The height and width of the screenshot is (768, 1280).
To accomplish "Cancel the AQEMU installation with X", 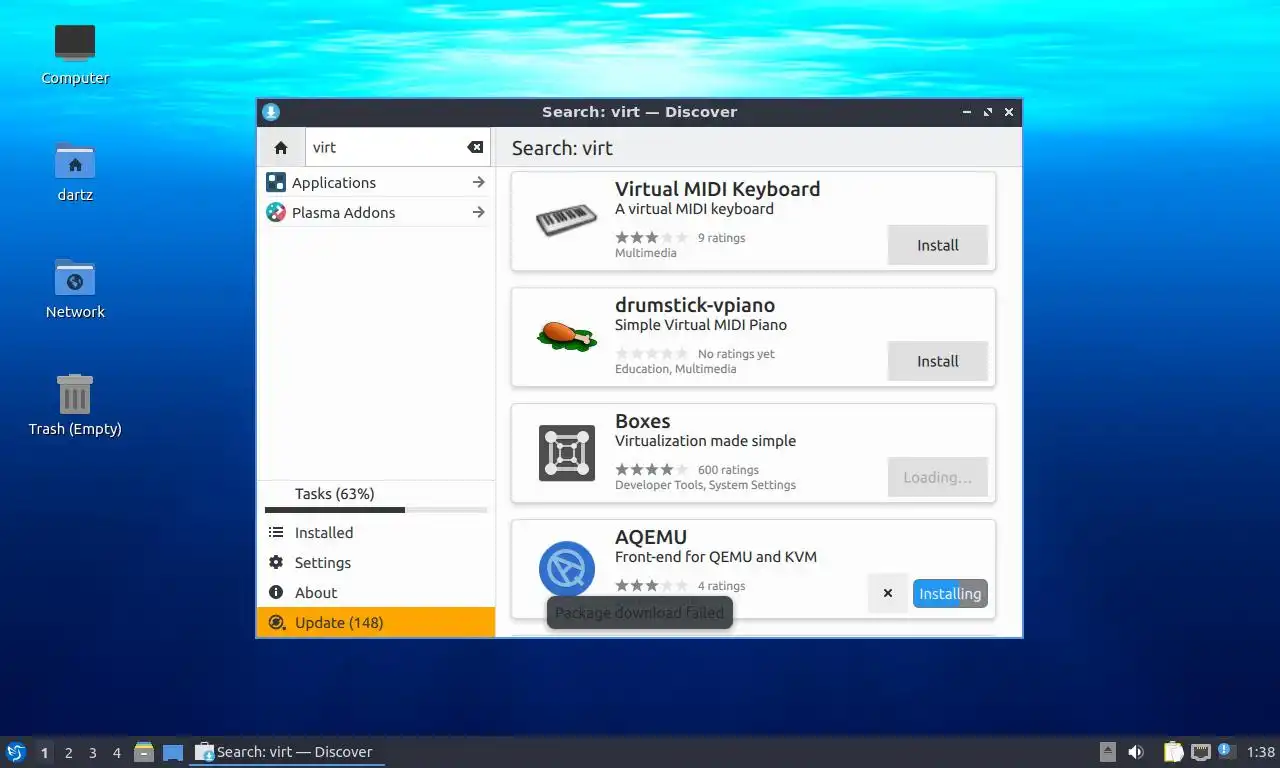I will [888, 593].
